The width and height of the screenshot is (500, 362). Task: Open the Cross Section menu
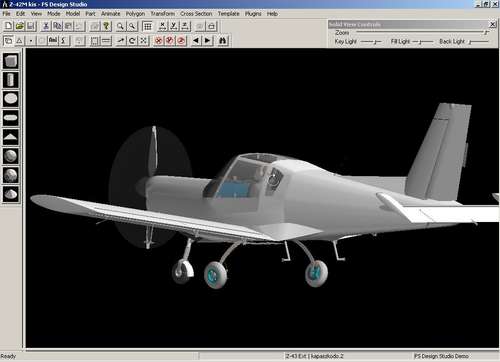point(196,14)
